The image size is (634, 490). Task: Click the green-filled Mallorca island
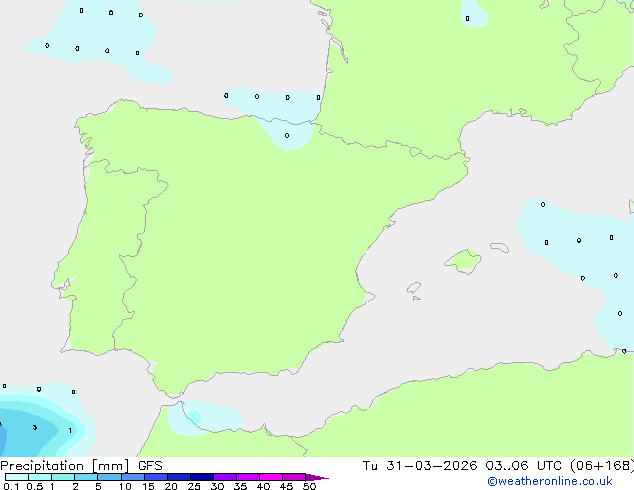click(464, 261)
